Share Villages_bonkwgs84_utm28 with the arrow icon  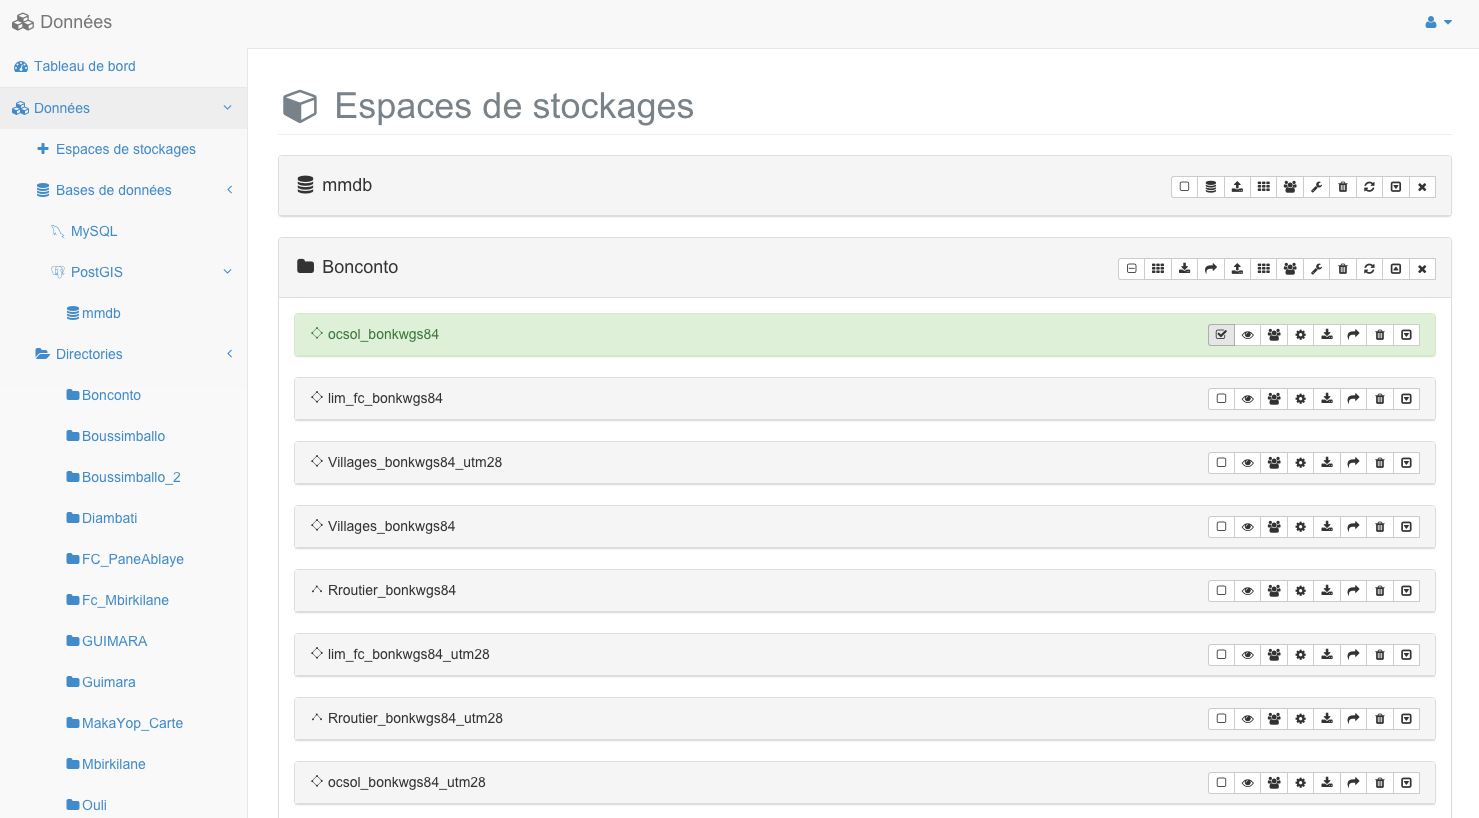click(x=1353, y=463)
